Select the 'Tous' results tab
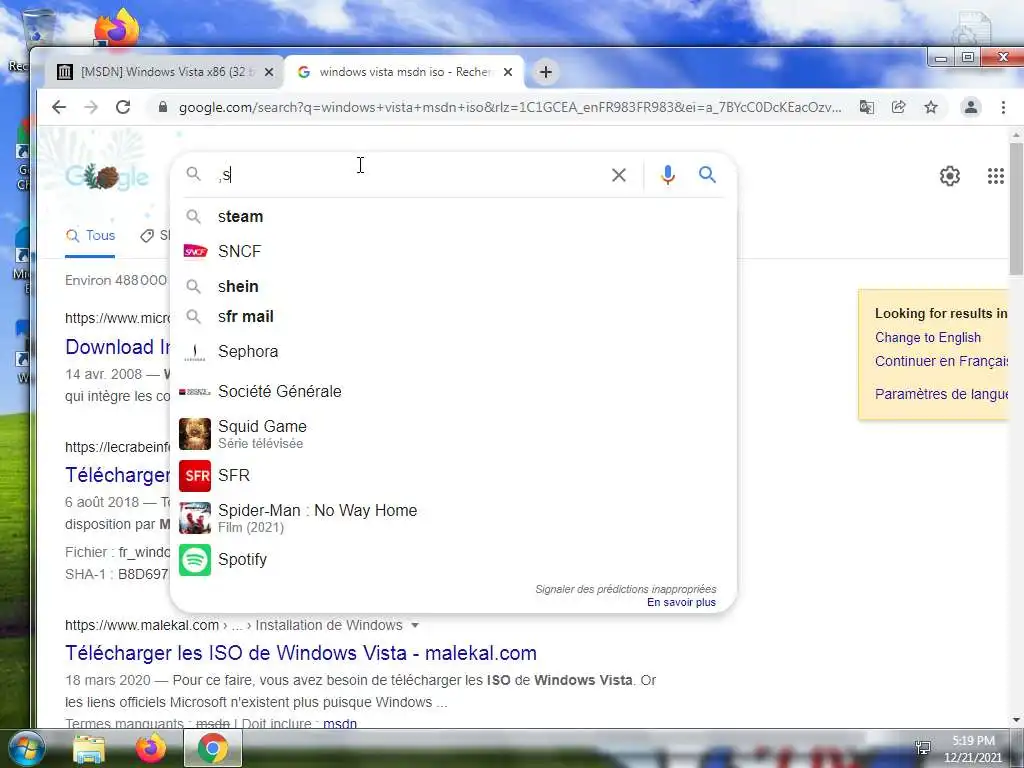Screen dimensions: 1024x768 (90, 236)
